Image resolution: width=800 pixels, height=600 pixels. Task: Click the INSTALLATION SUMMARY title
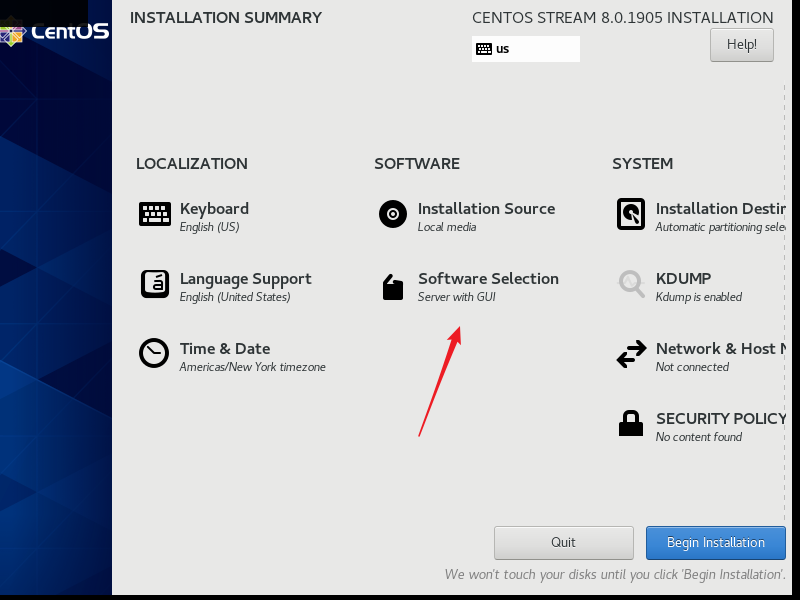pyautogui.click(x=226, y=18)
